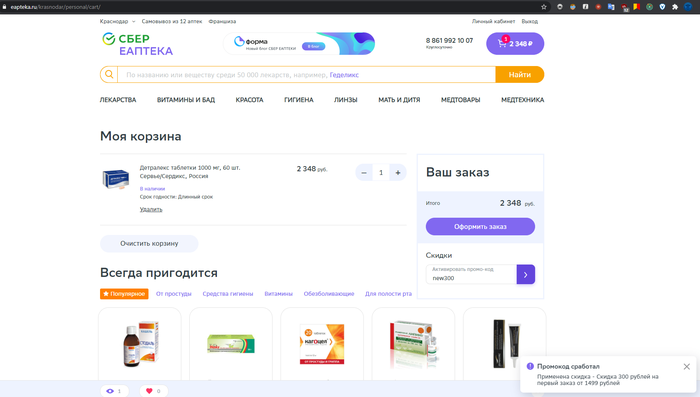
Task: Switch to the Витамины recommendation tab
Action: pos(279,294)
